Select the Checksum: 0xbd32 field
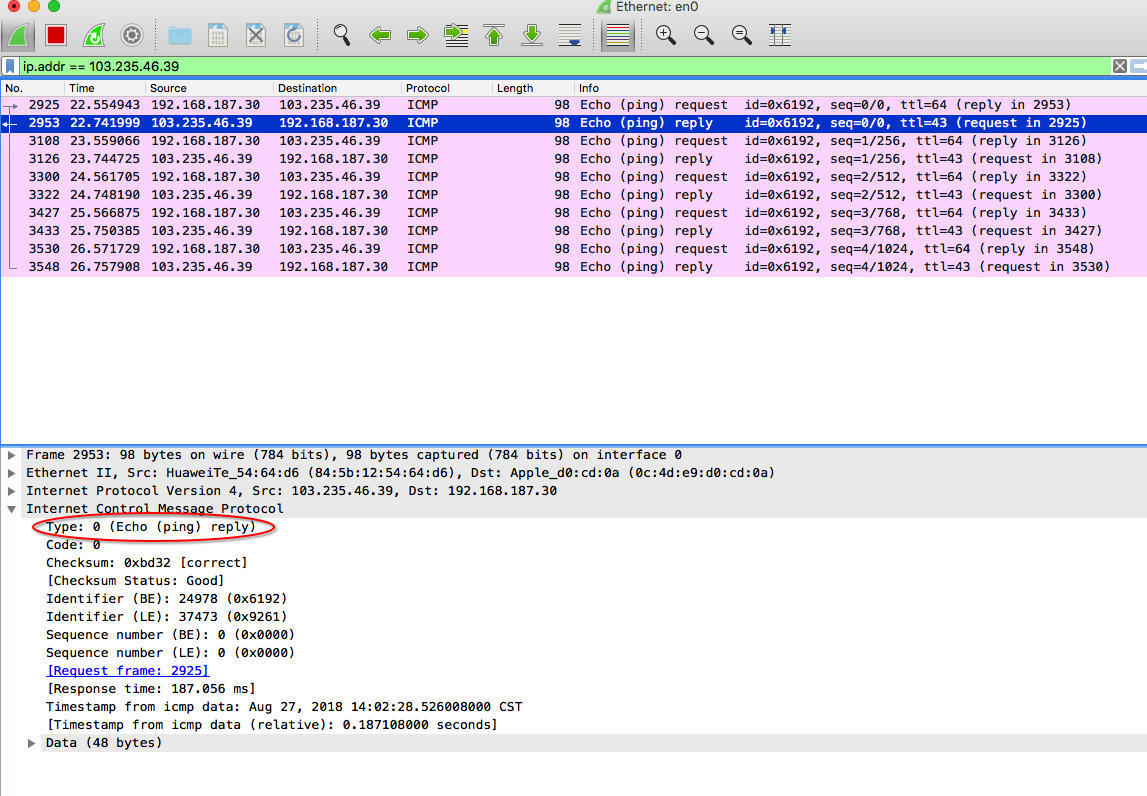Screen dimensions: 1147x796 147,563
